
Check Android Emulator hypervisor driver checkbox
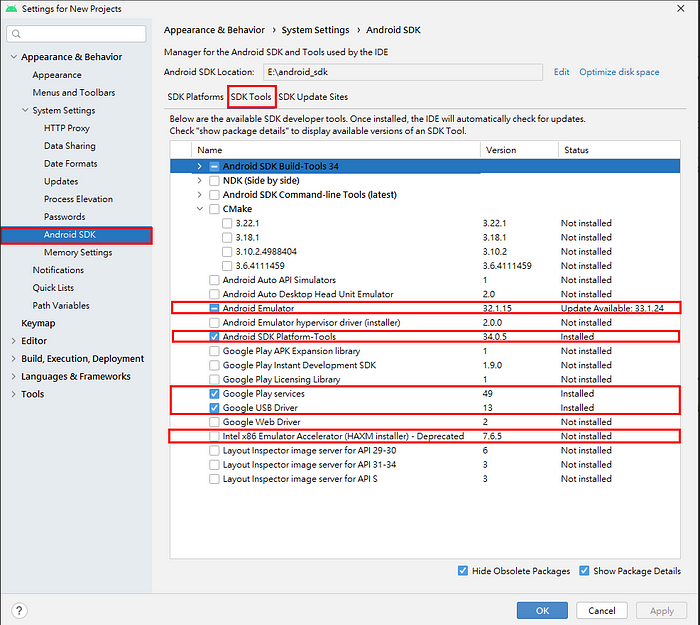point(214,323)
